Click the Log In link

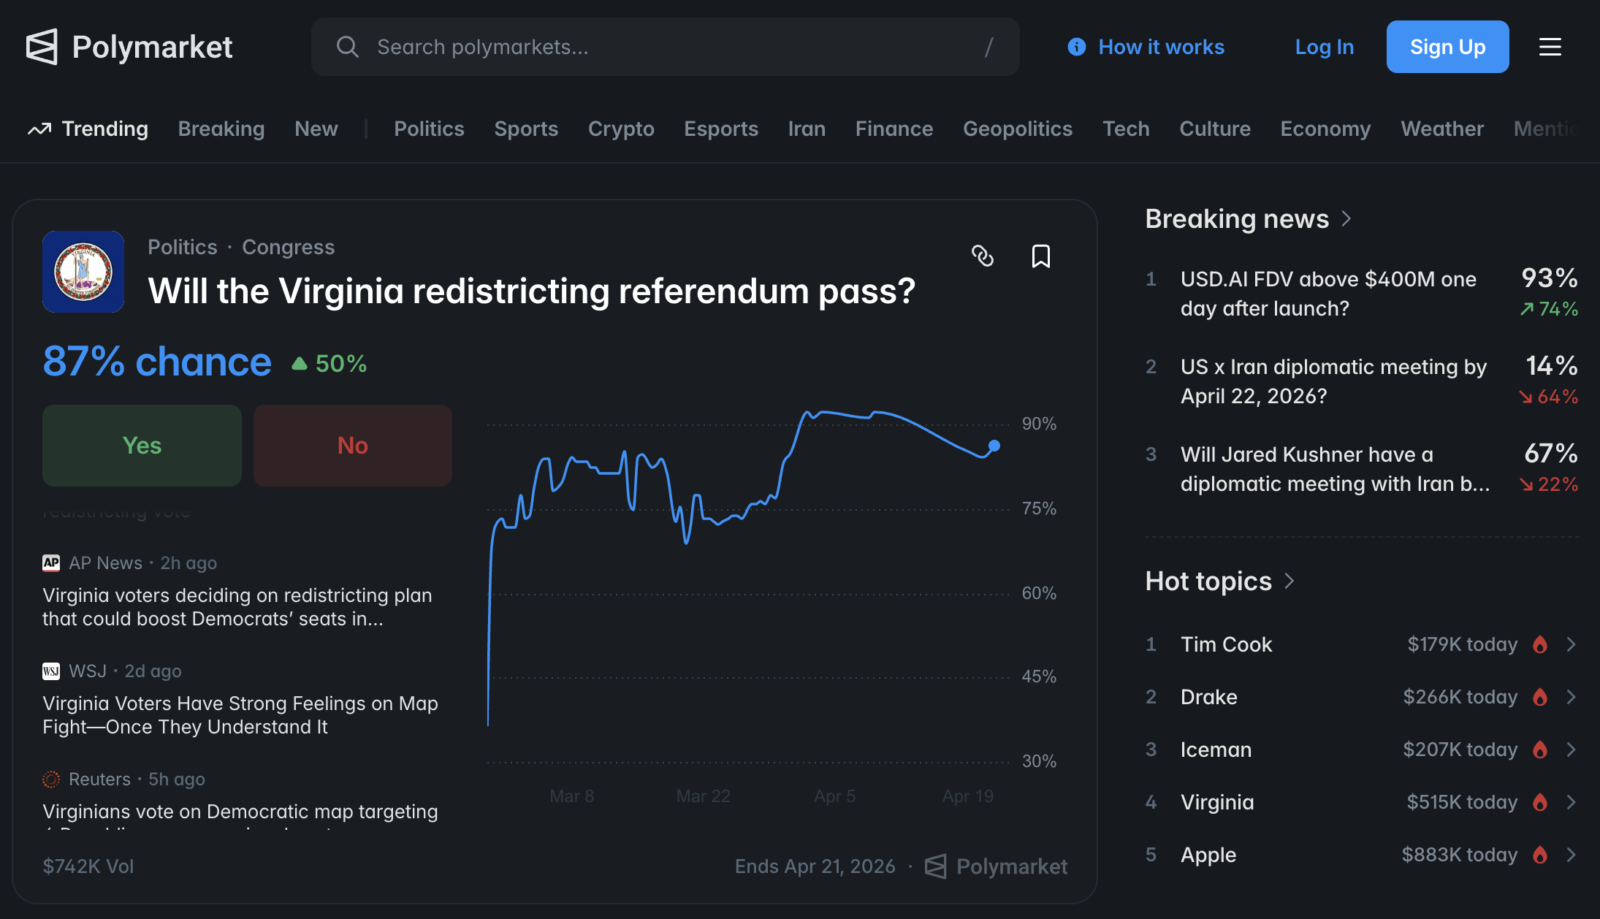coord(1324,47)
